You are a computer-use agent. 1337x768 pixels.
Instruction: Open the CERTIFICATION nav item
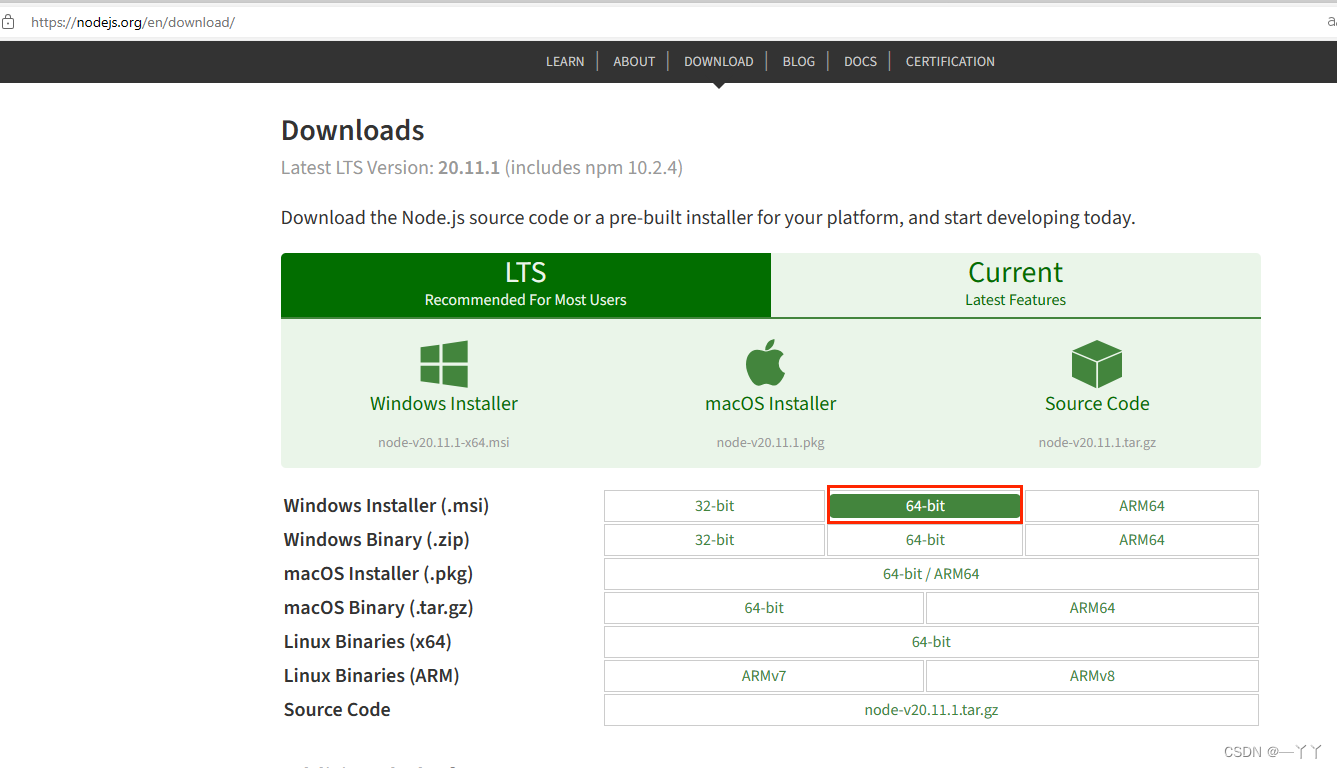click(x=950, y=61)
